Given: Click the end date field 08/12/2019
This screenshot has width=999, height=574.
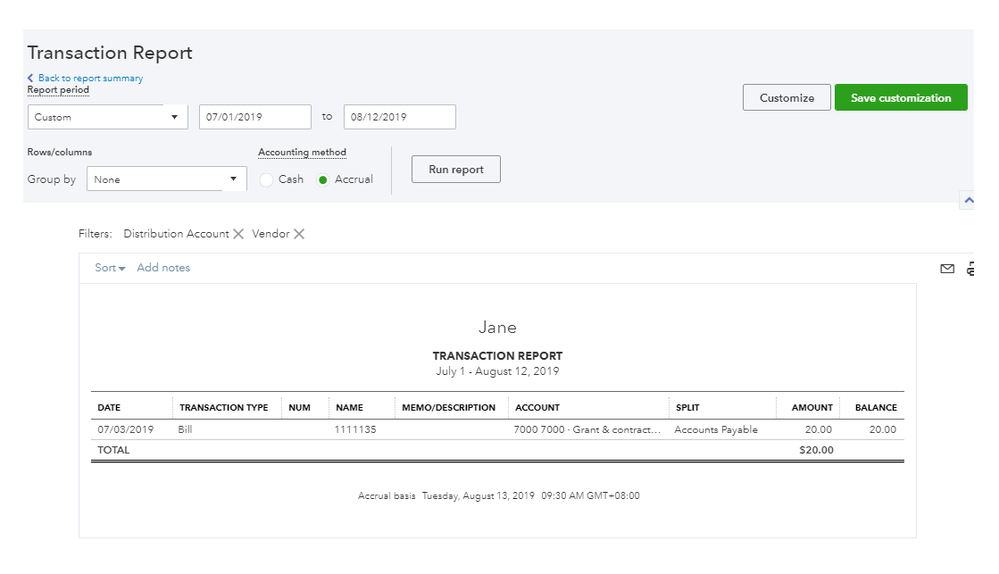Looking at the screenshot, I should 399,117.
